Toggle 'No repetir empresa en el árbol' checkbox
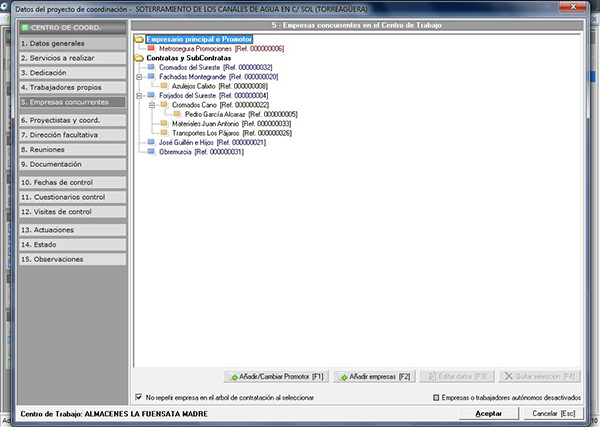 click(138, 397)
